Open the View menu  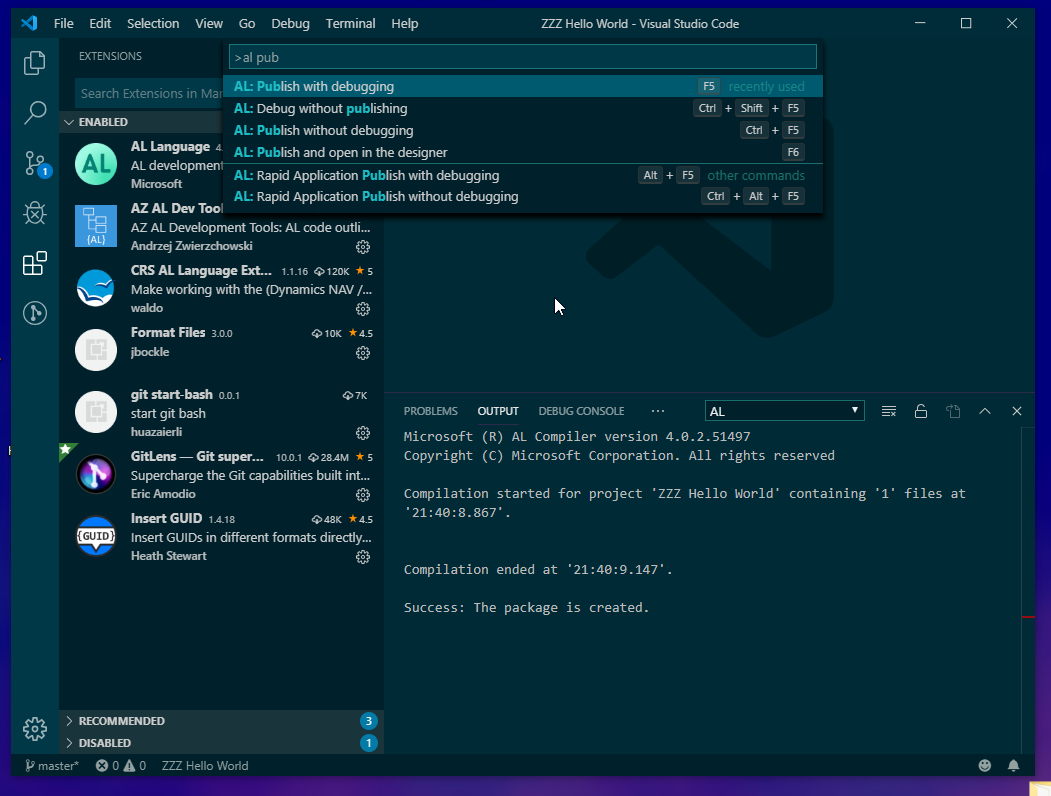pyautogui.click(x=208, y=23)
